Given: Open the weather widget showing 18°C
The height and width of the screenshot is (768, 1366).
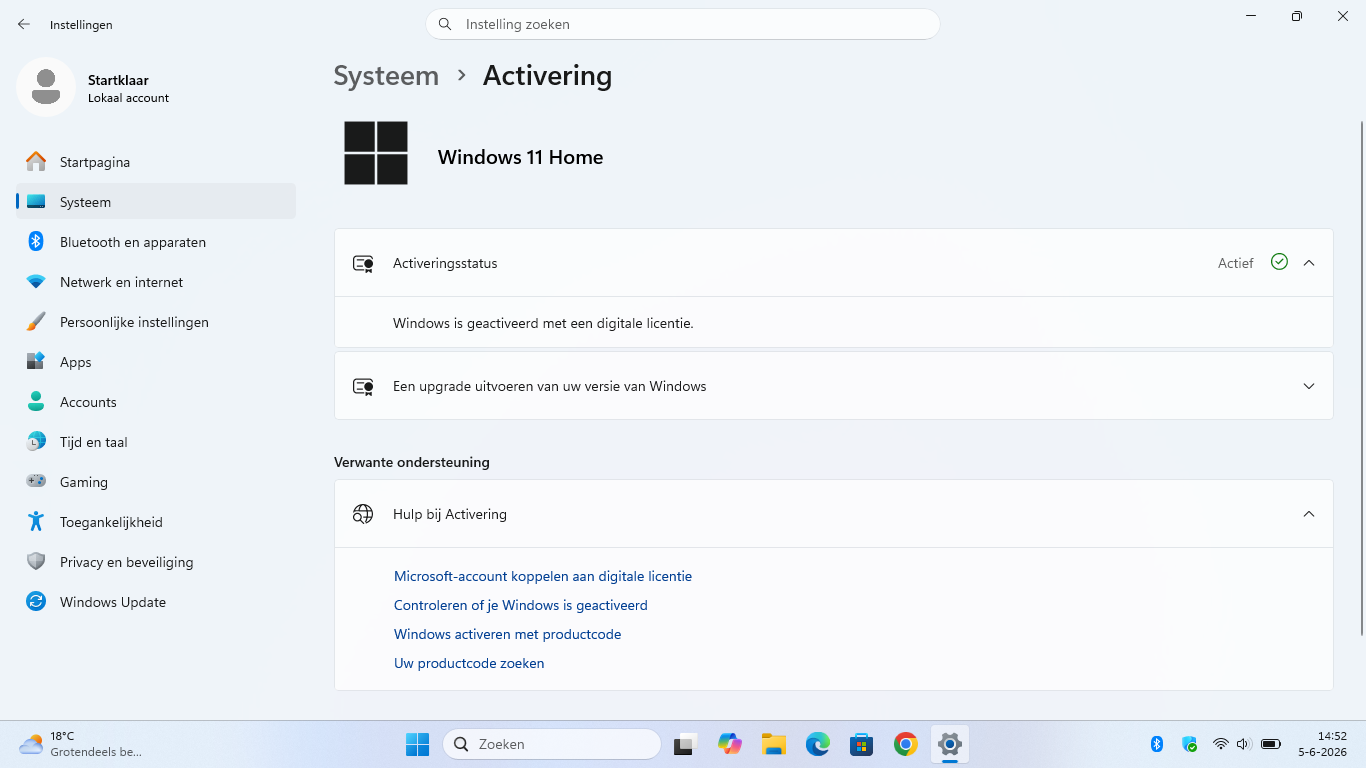Looking at the screenshot, I should pos(80,744).
